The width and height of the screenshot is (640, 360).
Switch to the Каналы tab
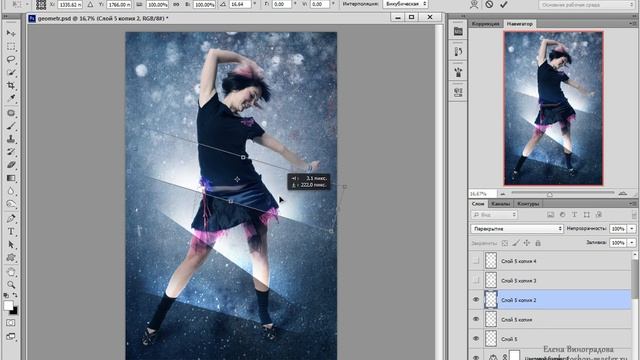pyautogui.click(x=500, y=203)
